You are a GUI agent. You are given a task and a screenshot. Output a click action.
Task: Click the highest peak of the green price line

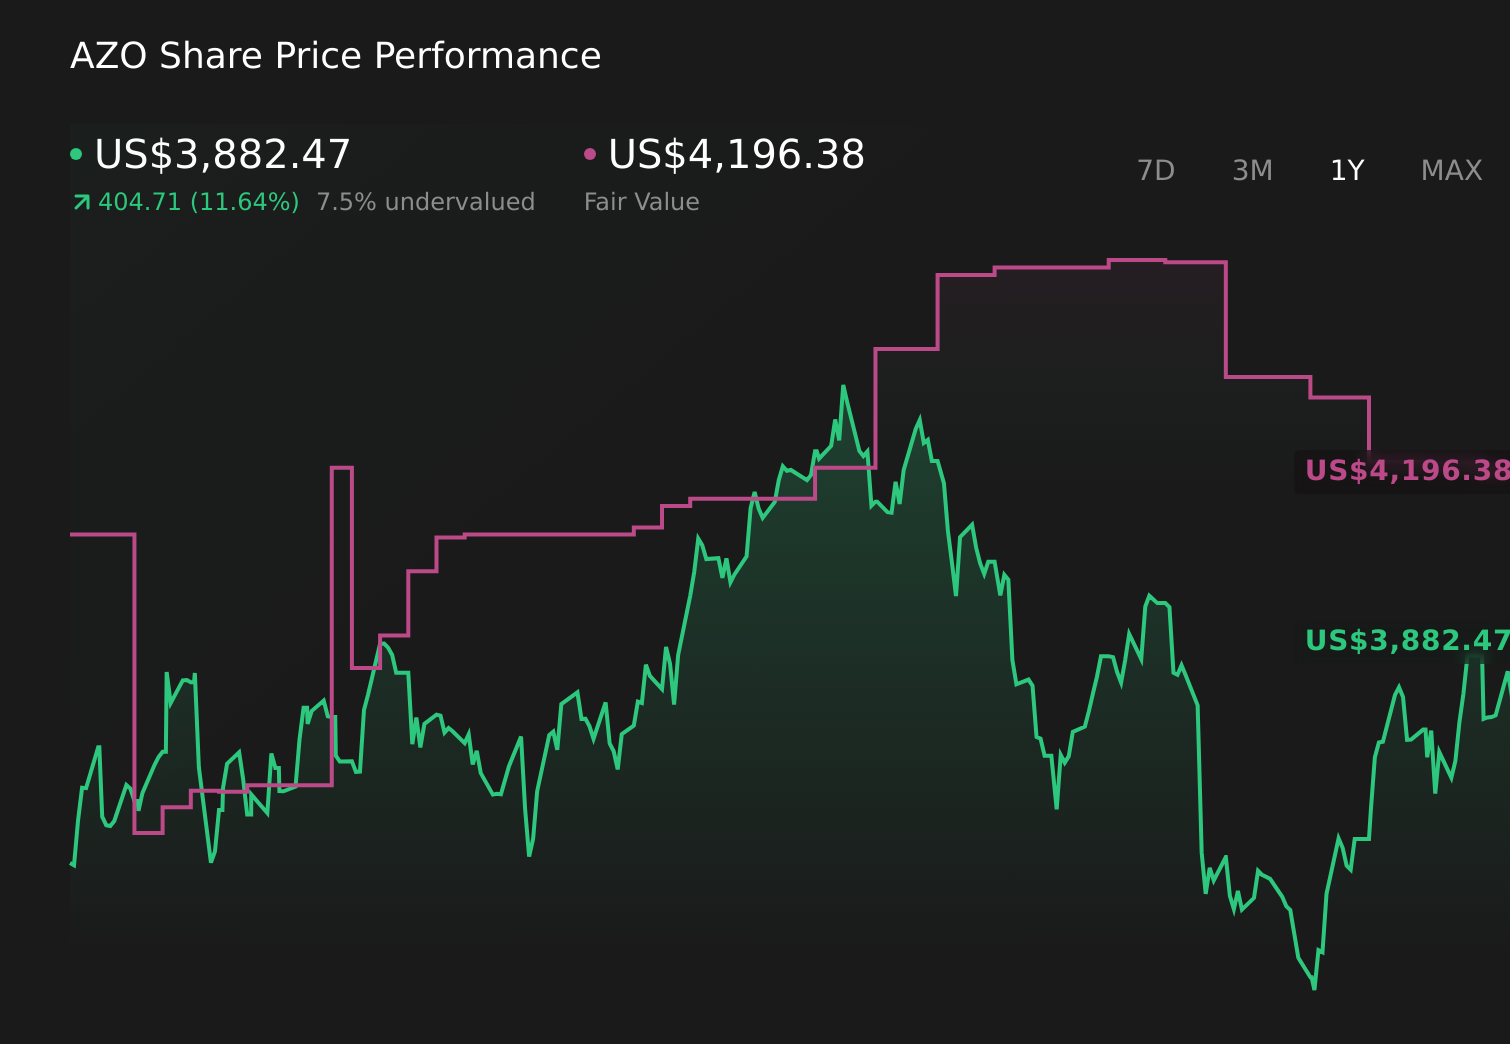tap(843, 387)
